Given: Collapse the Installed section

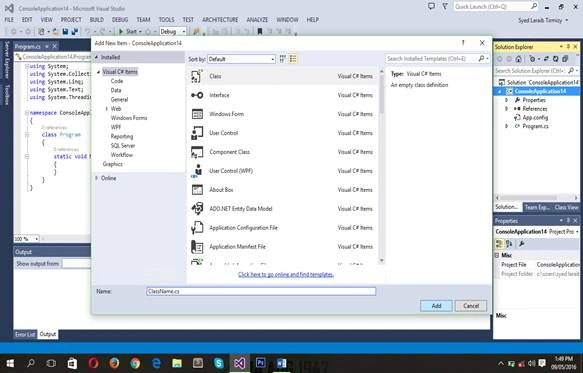Looking at the screenshot, I should 97,57.
